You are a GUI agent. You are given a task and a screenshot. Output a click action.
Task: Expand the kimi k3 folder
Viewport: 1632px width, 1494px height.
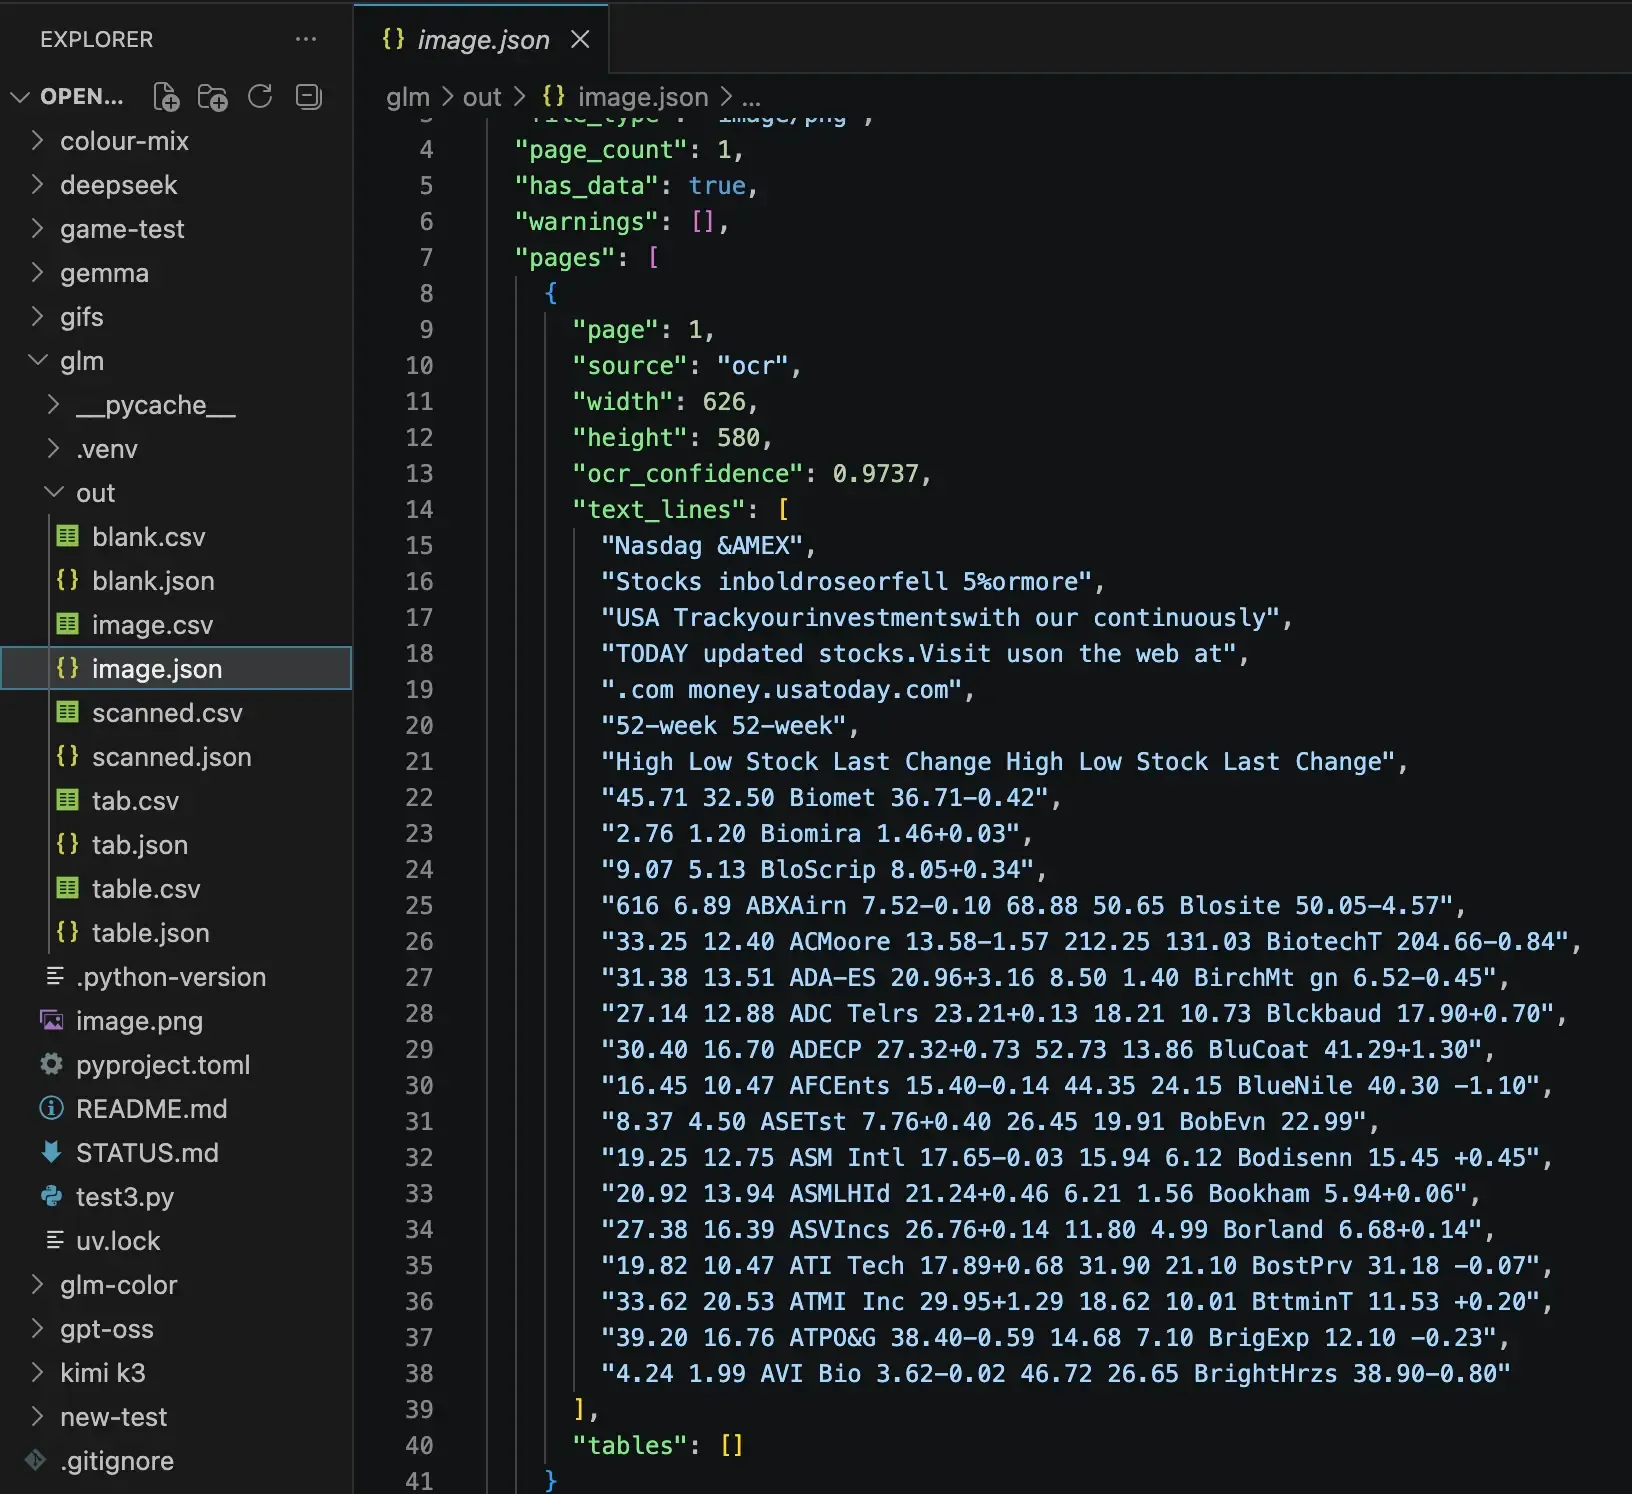[x=37, y=1373]
